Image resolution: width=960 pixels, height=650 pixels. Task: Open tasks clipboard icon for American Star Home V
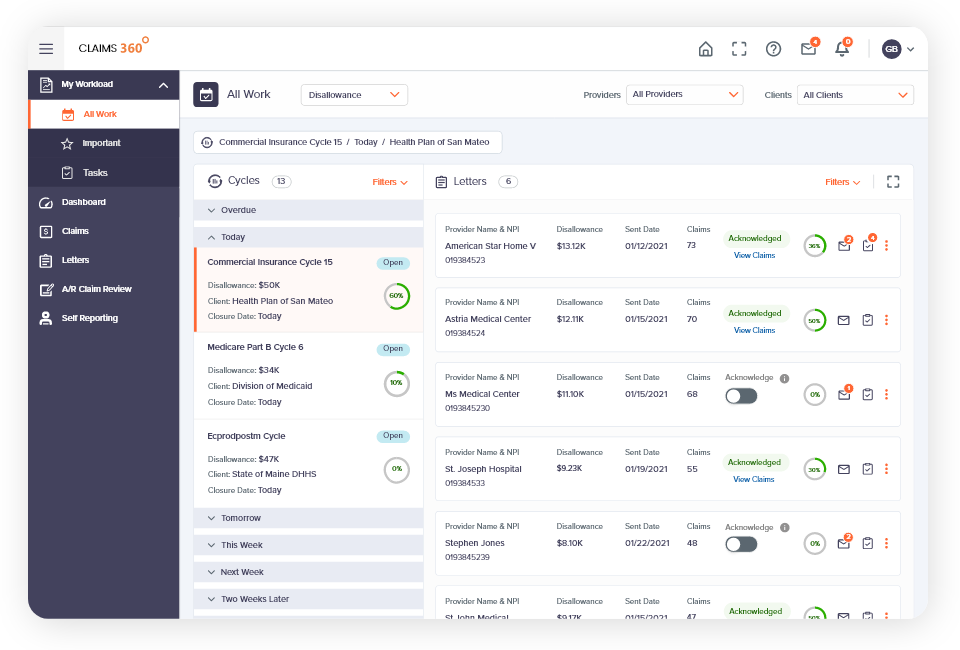[868, 245]
